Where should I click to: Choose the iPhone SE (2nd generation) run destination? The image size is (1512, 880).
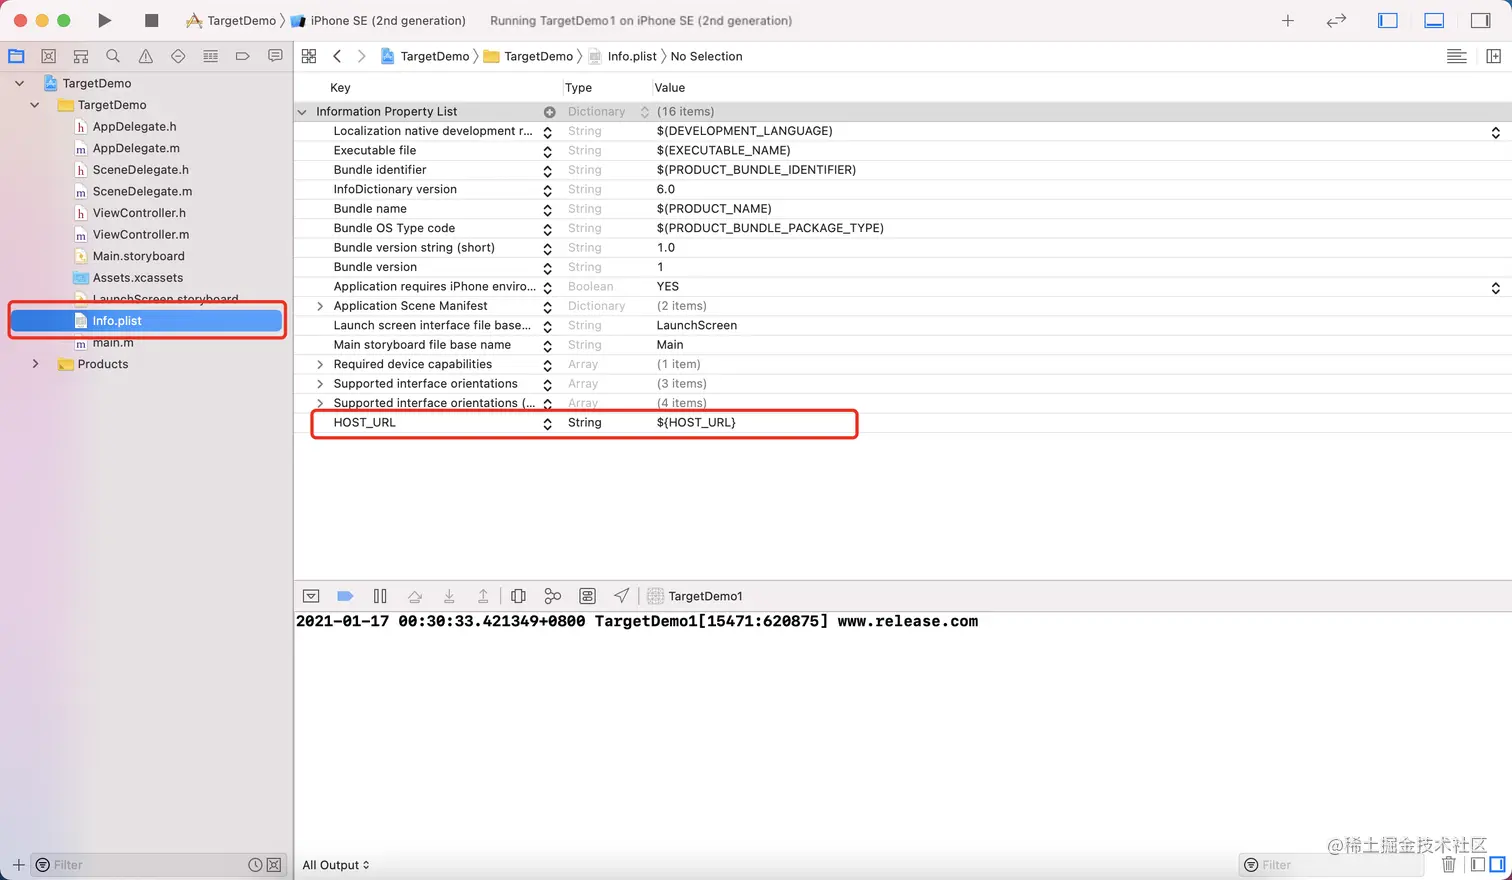(x=378, y=20)
